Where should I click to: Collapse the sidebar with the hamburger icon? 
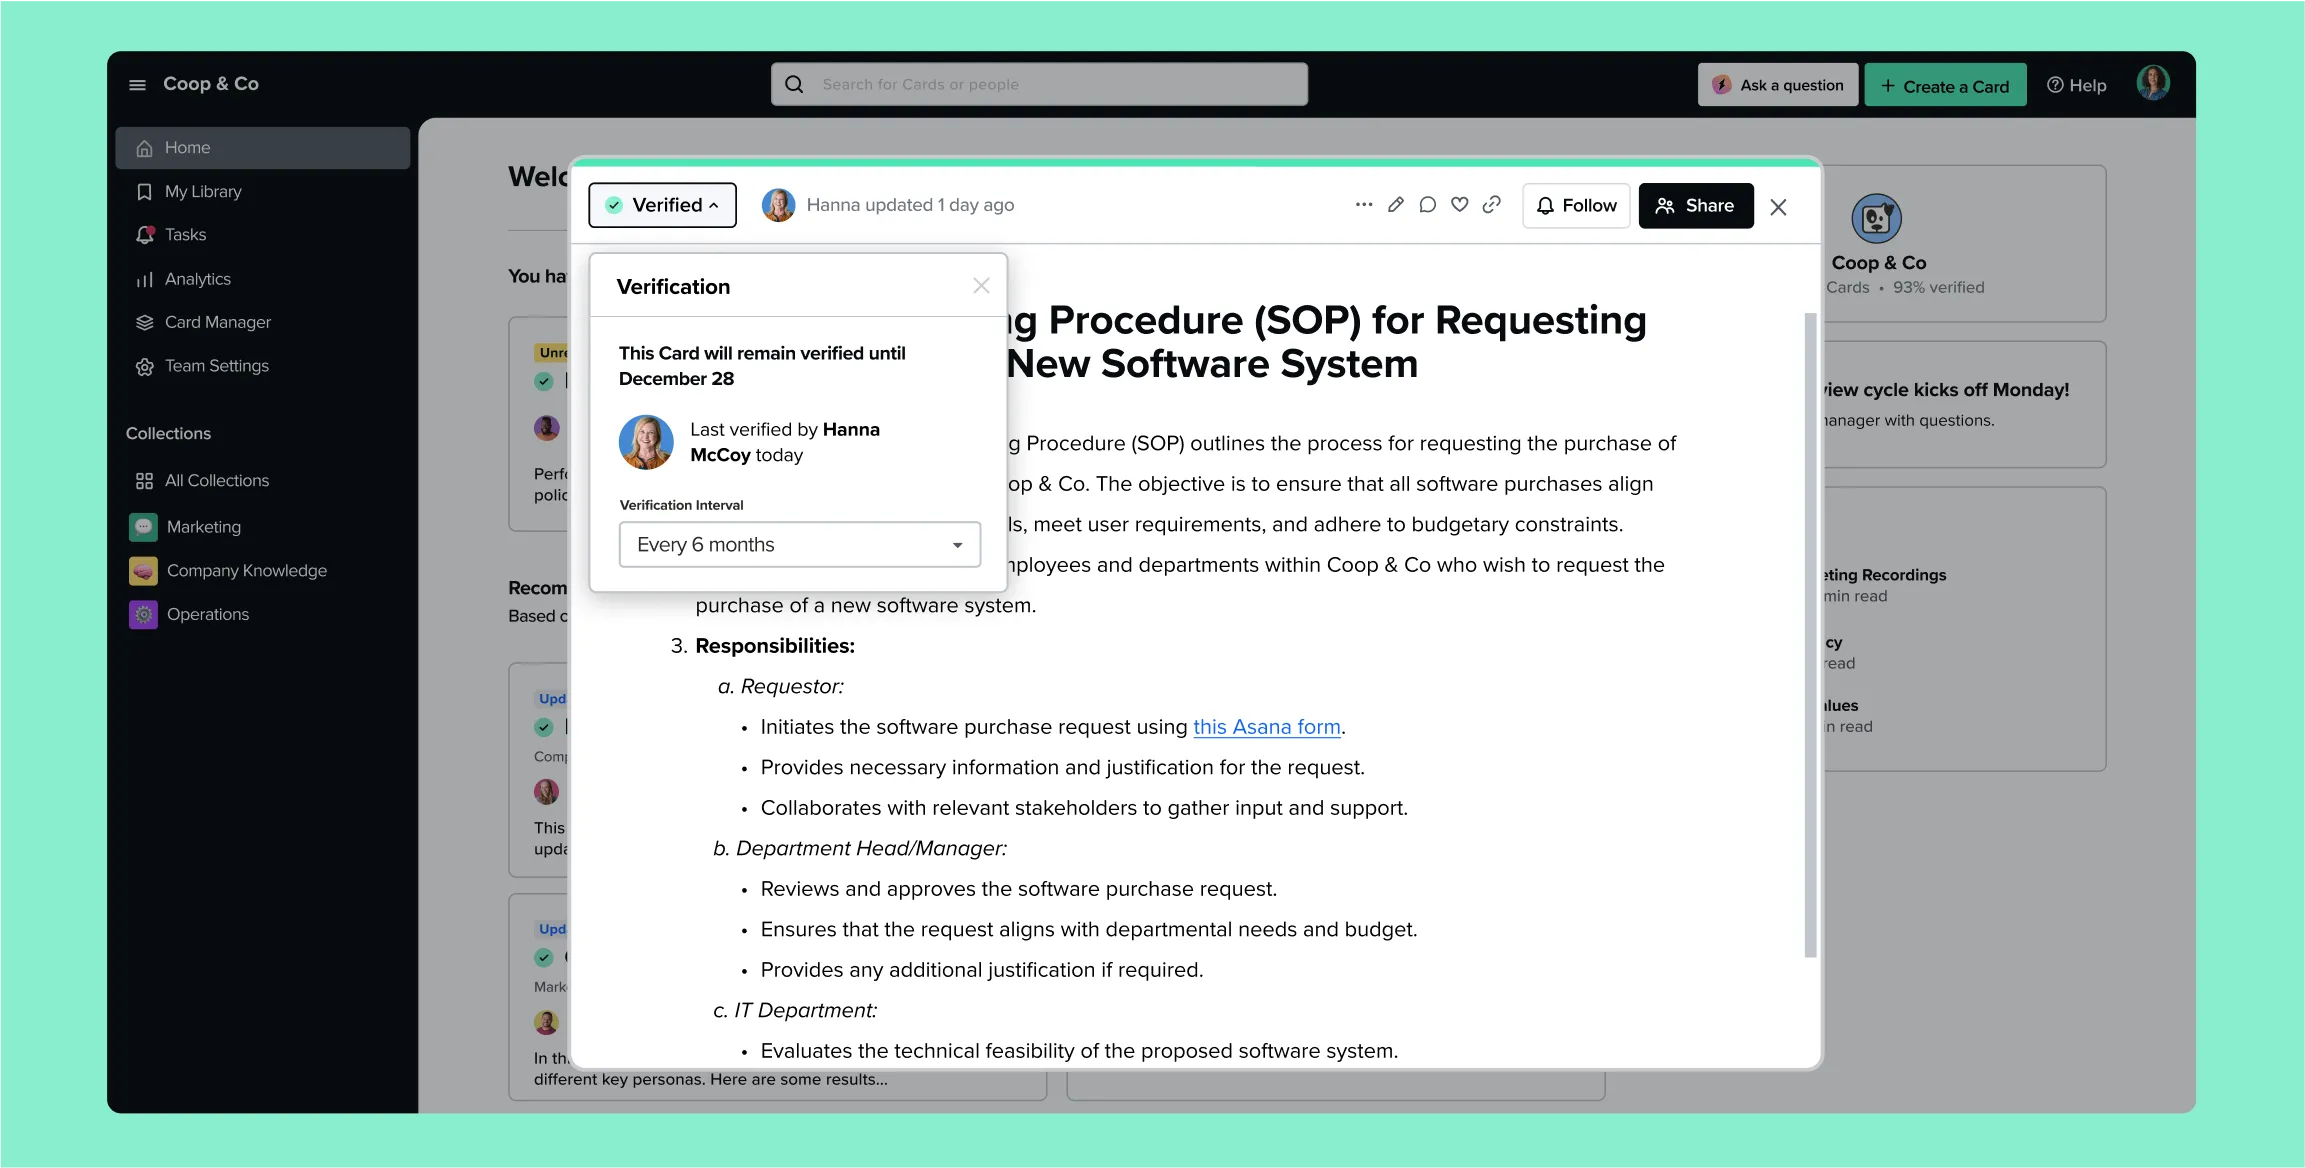point(137,84)
